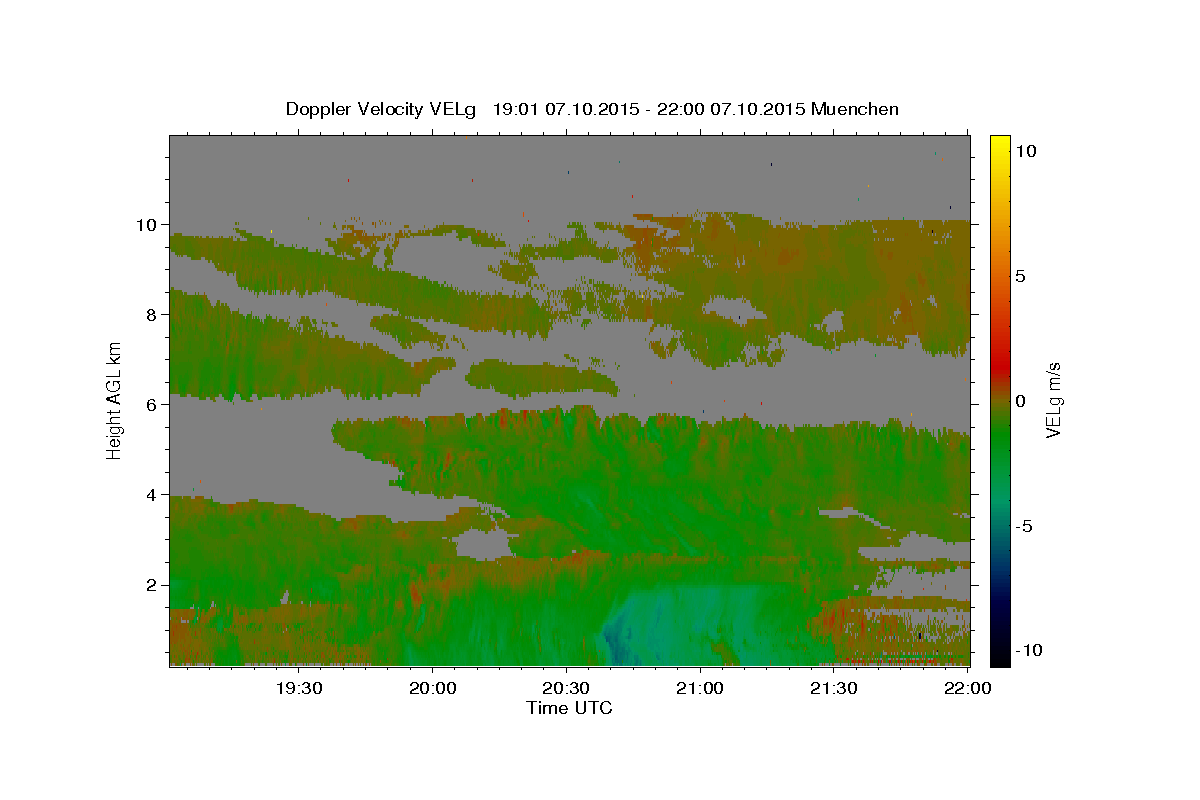Click the 'VELg m/s' colorbar label
The image size is (1200, 800).
[1053, 400]
